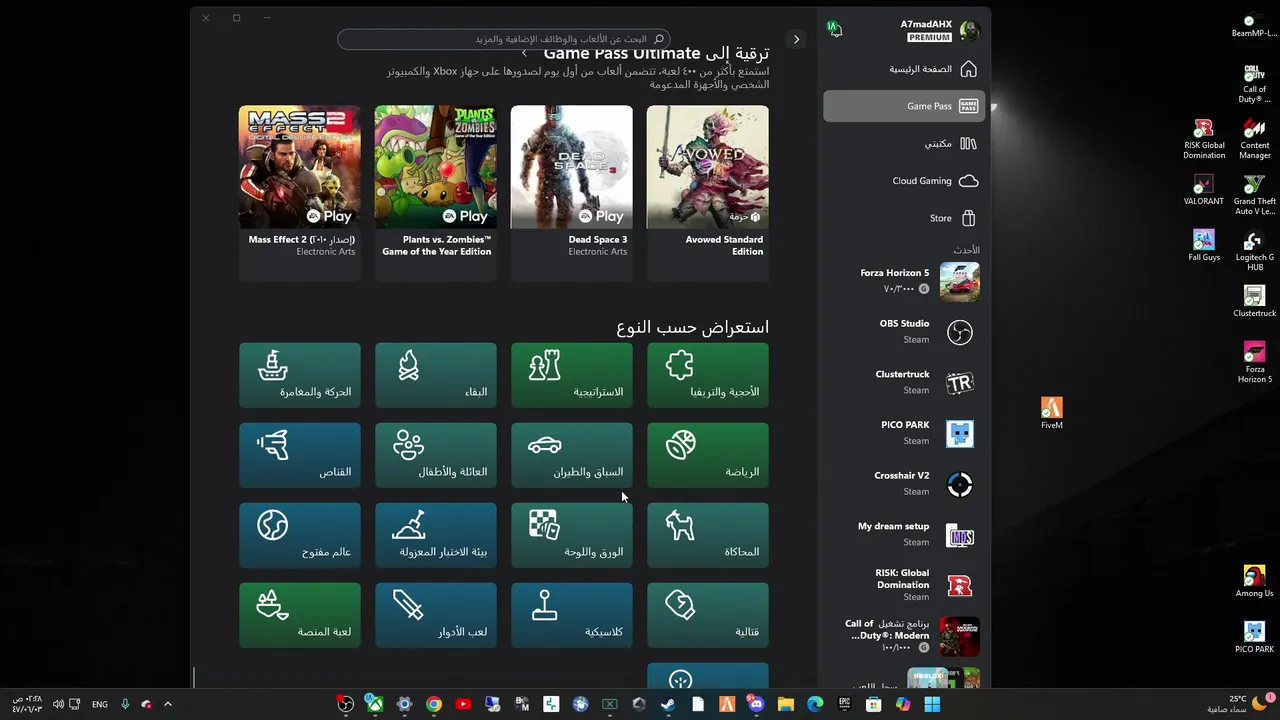Browse the Shooter (القناص) genre tile
The image size is (1280, 720).
click(300, 455)
